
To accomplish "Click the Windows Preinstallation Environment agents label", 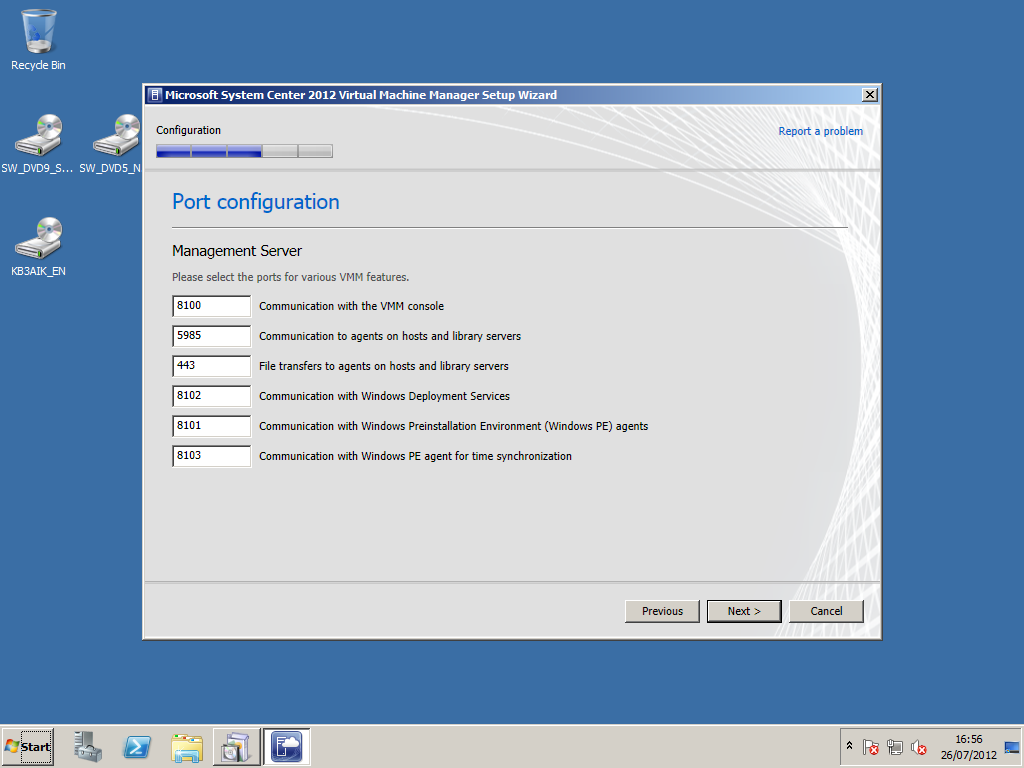I will 453,426.
